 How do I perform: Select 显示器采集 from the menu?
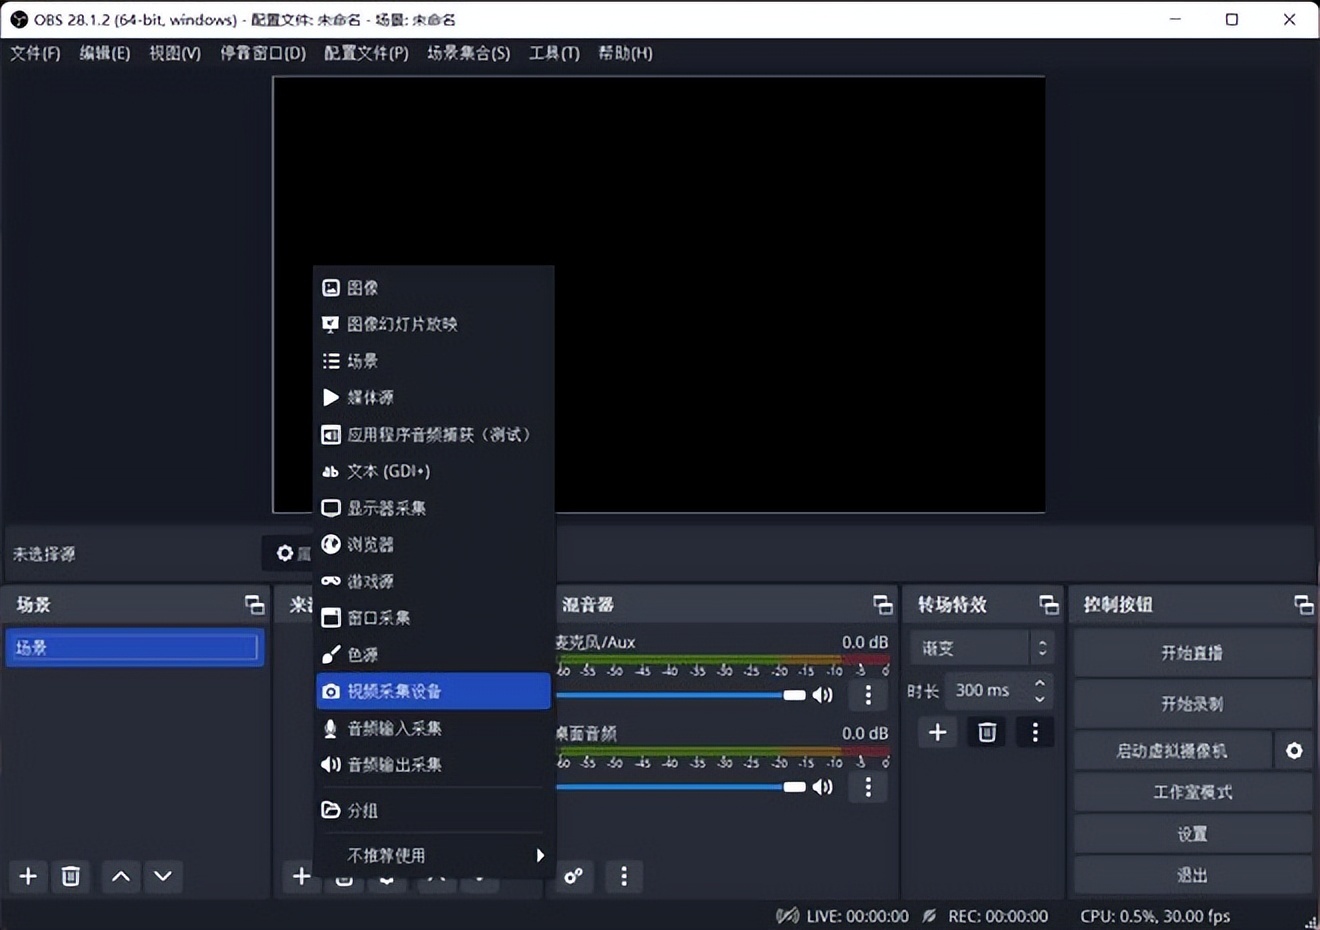pyautogui.click(x=433, y=508)
